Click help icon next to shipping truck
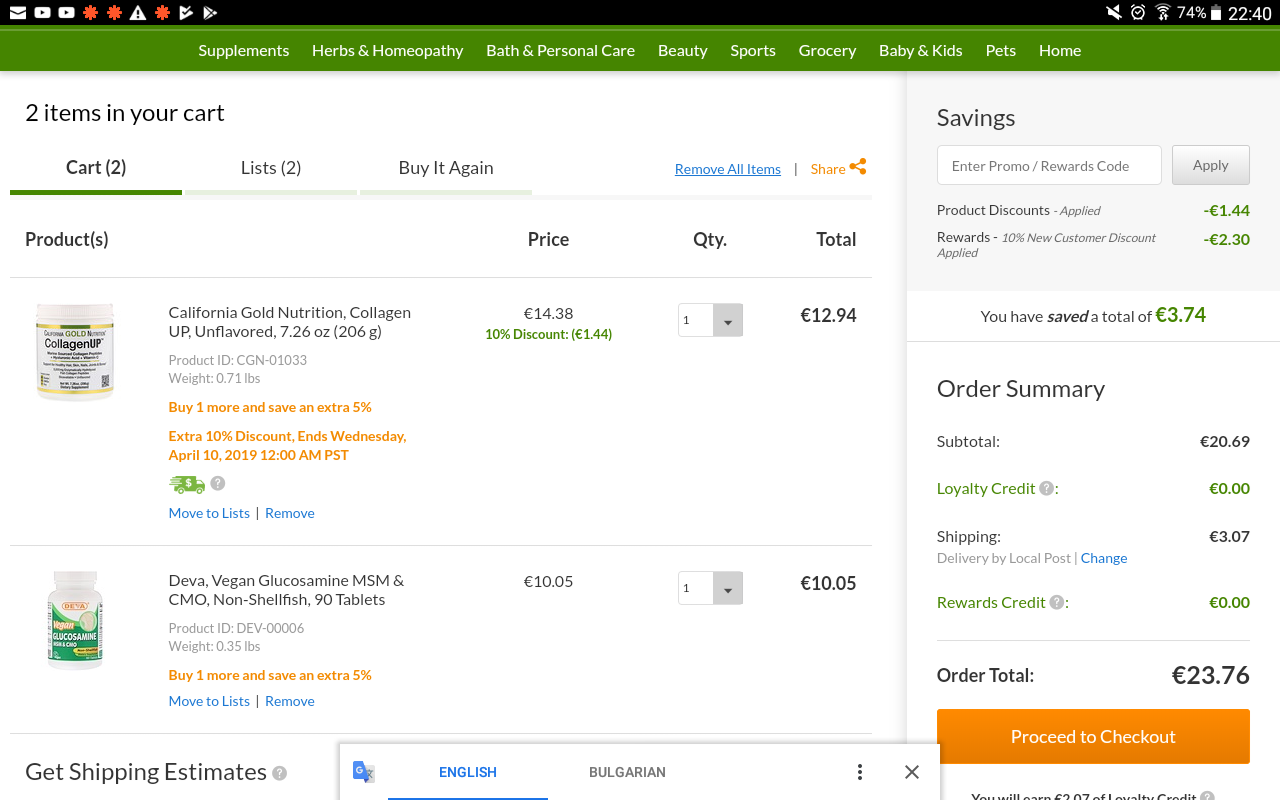The image size is (1280, 800). tap(218, 483)
